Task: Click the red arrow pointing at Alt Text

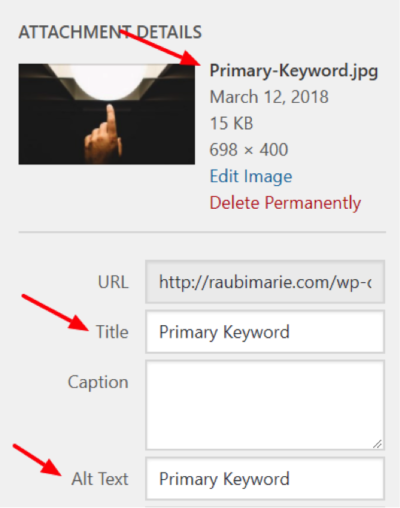Action: (37, 460)
